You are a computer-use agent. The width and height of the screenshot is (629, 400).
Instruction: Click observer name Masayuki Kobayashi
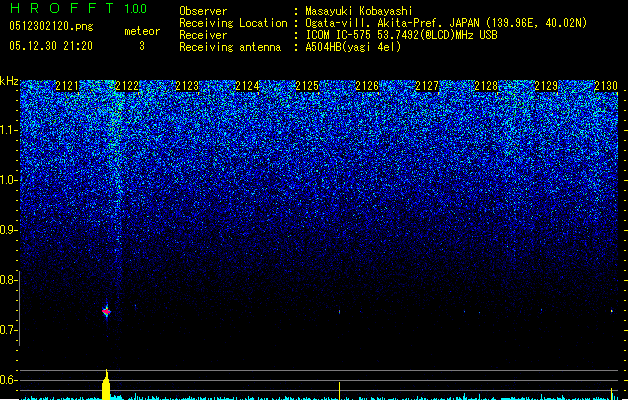(359, 11)
